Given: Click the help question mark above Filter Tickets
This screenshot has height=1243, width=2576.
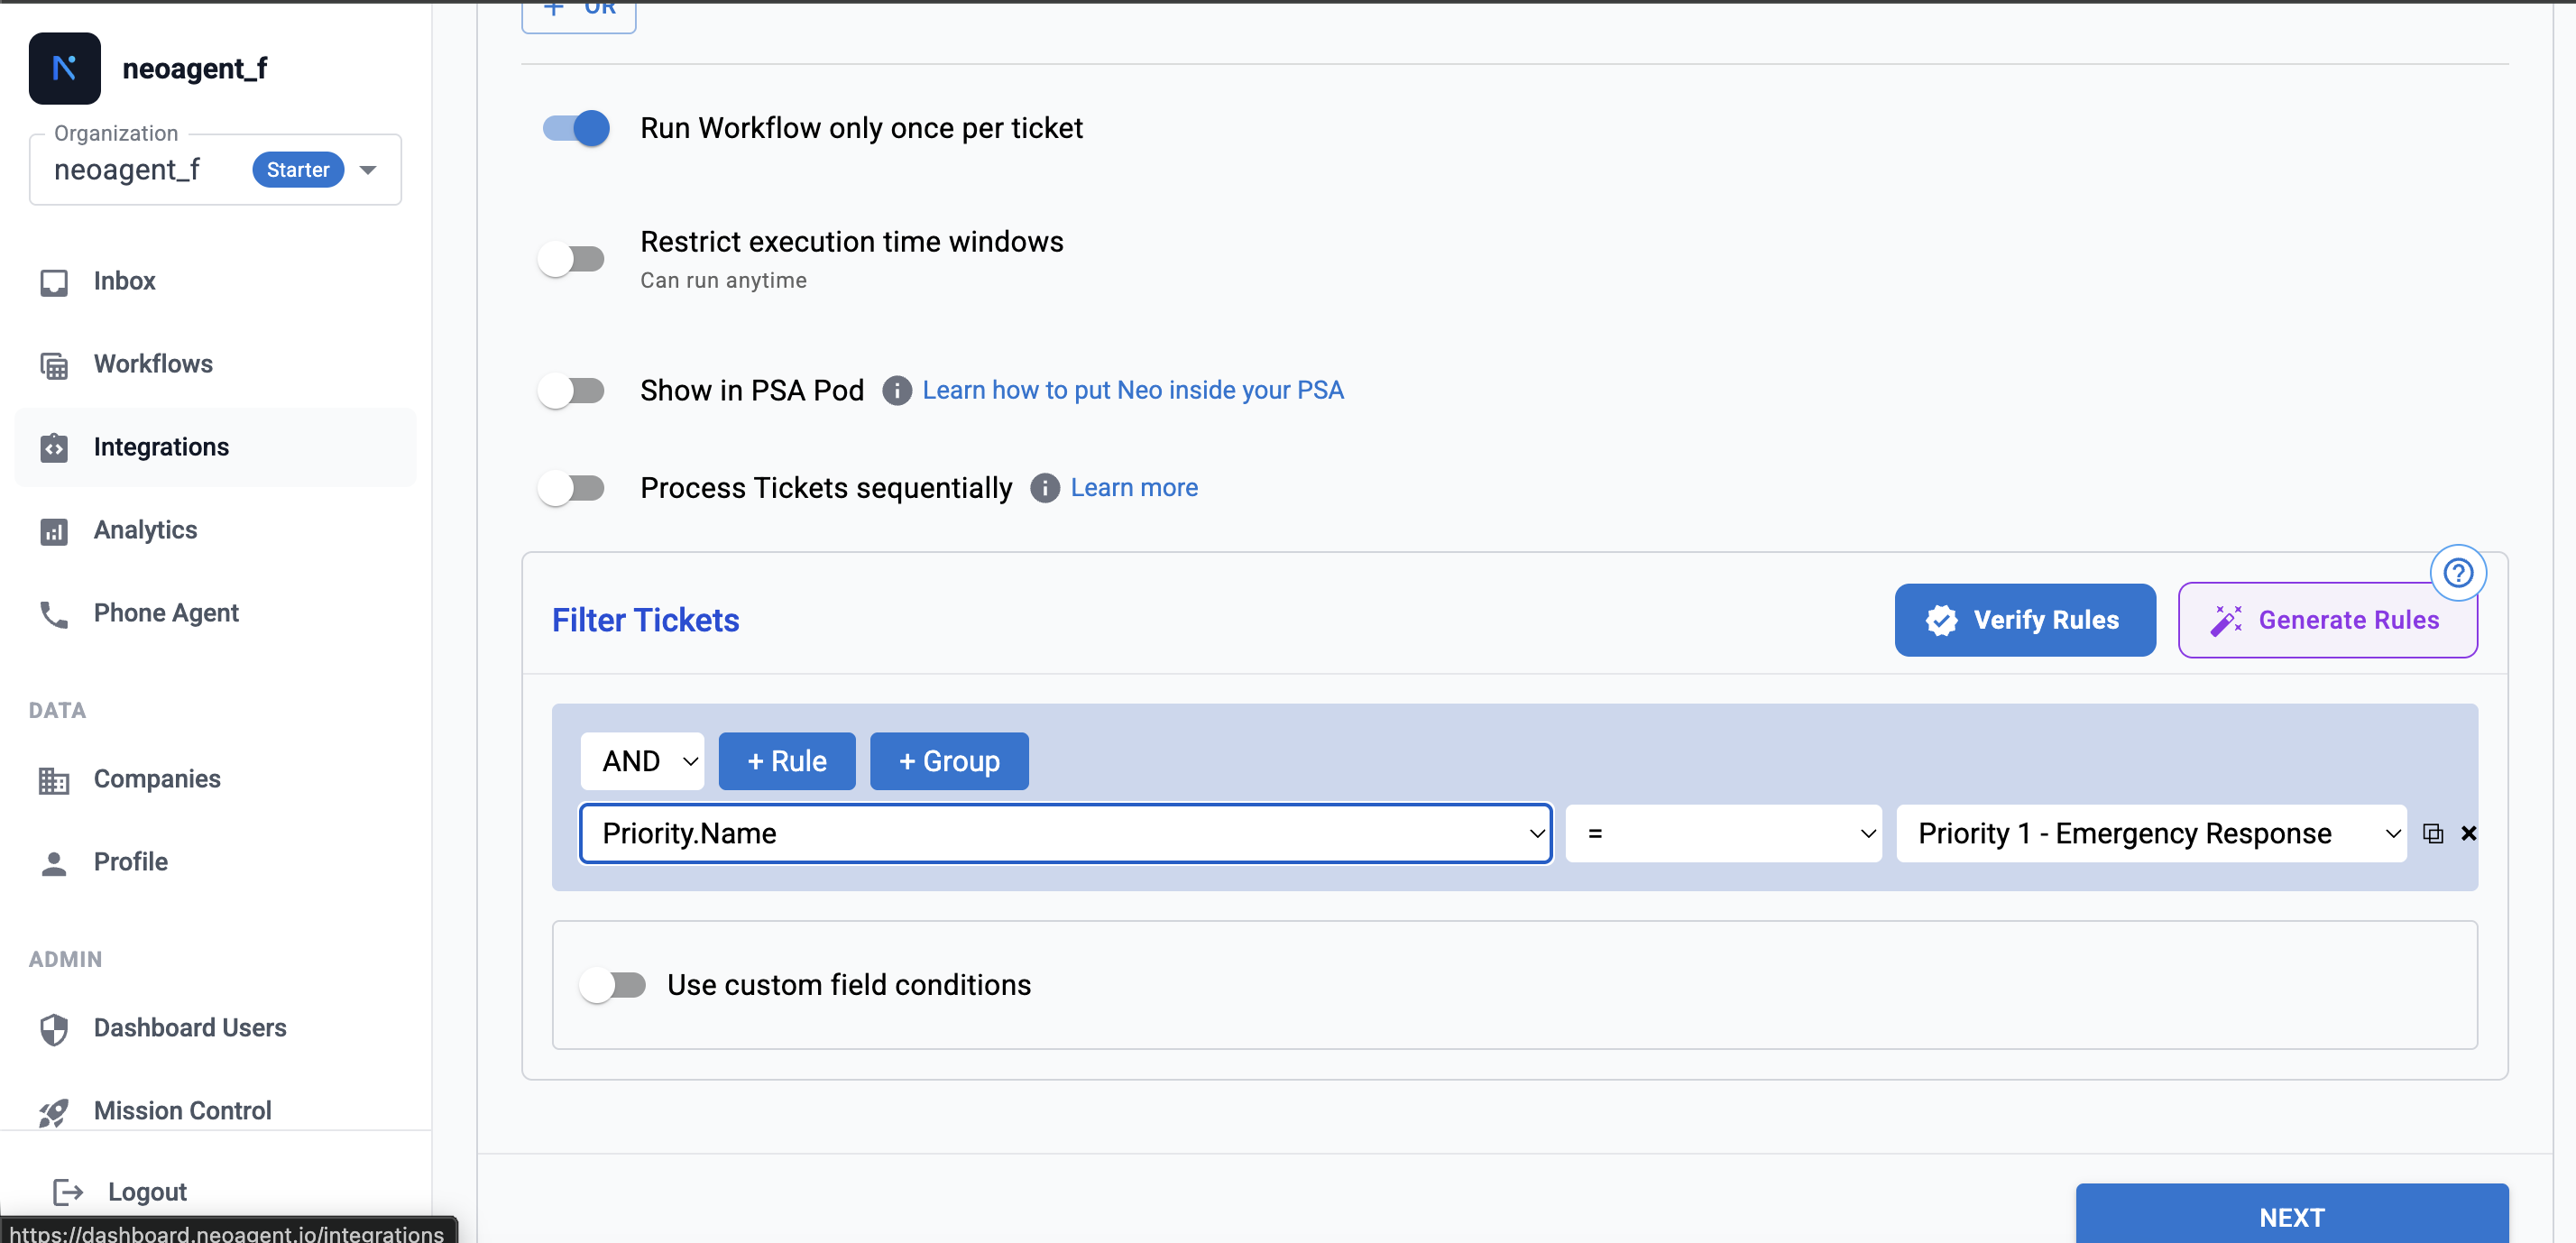Looking at the screenshot, I should 2459,572.
